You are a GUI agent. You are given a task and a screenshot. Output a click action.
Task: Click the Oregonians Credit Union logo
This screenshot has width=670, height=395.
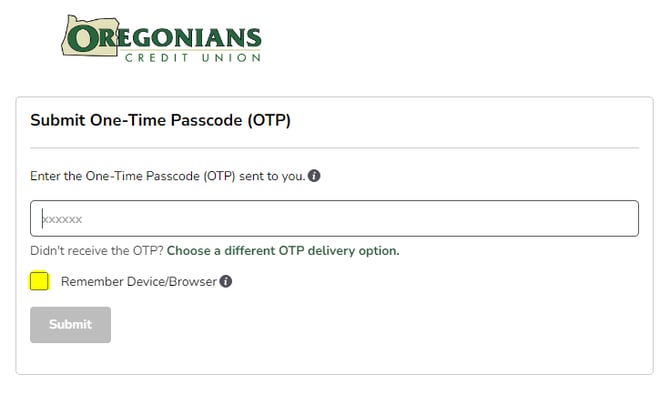tap(161, 39)
